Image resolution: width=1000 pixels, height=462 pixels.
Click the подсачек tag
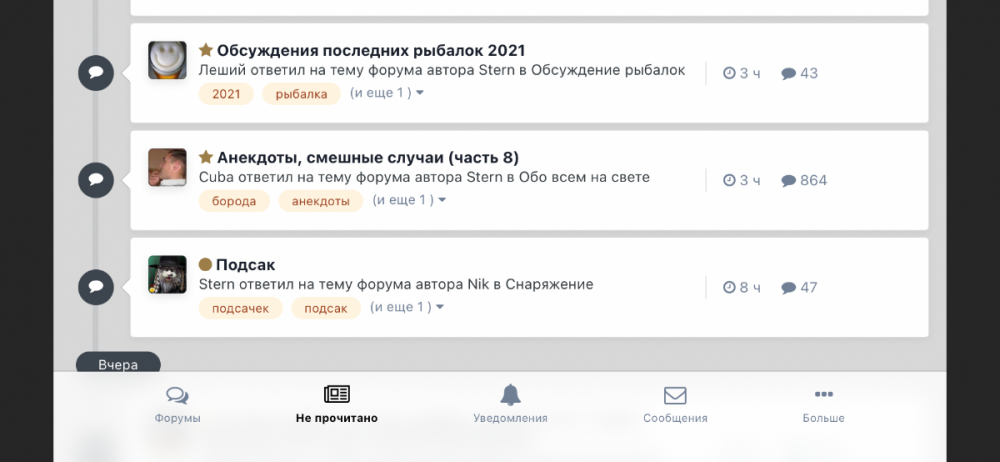tap(240, 308)
